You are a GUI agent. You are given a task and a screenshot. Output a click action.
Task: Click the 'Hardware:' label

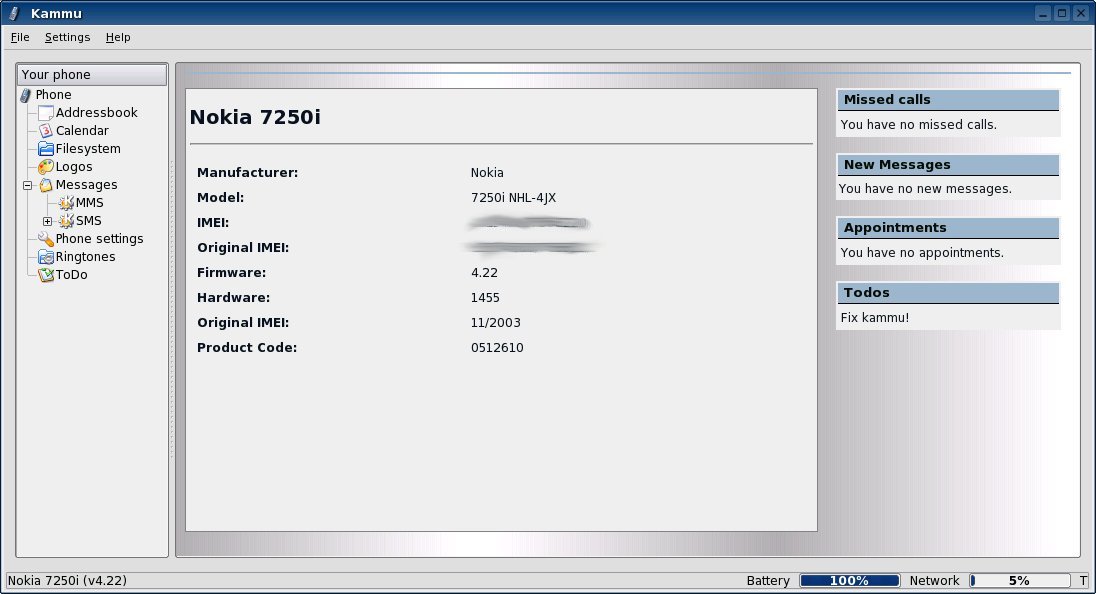pos(233,298)
